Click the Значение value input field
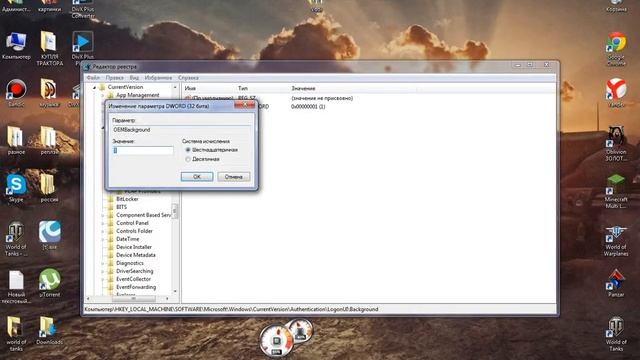The height and width of the screenshot is (360, 640). tap(143, 151)
